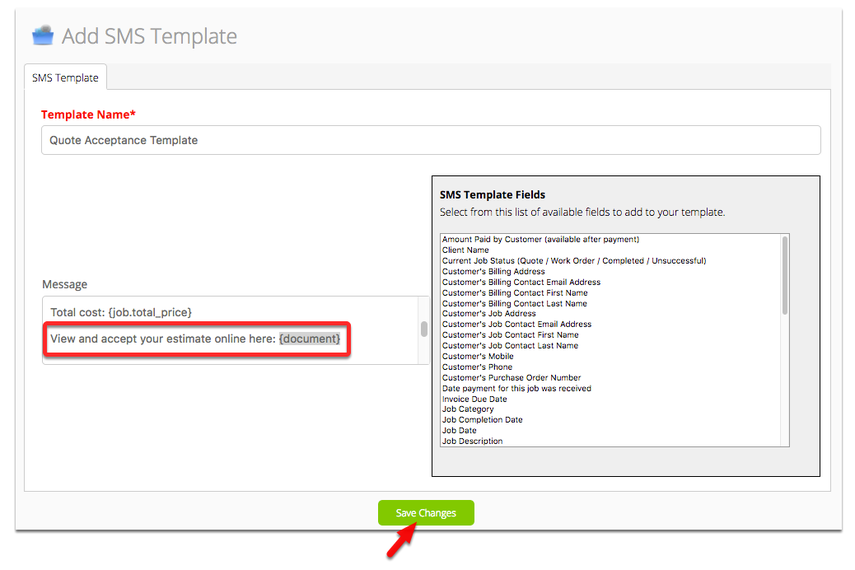
Task: Click the Message box scrollbar thumb
Action: coord(424,329)
